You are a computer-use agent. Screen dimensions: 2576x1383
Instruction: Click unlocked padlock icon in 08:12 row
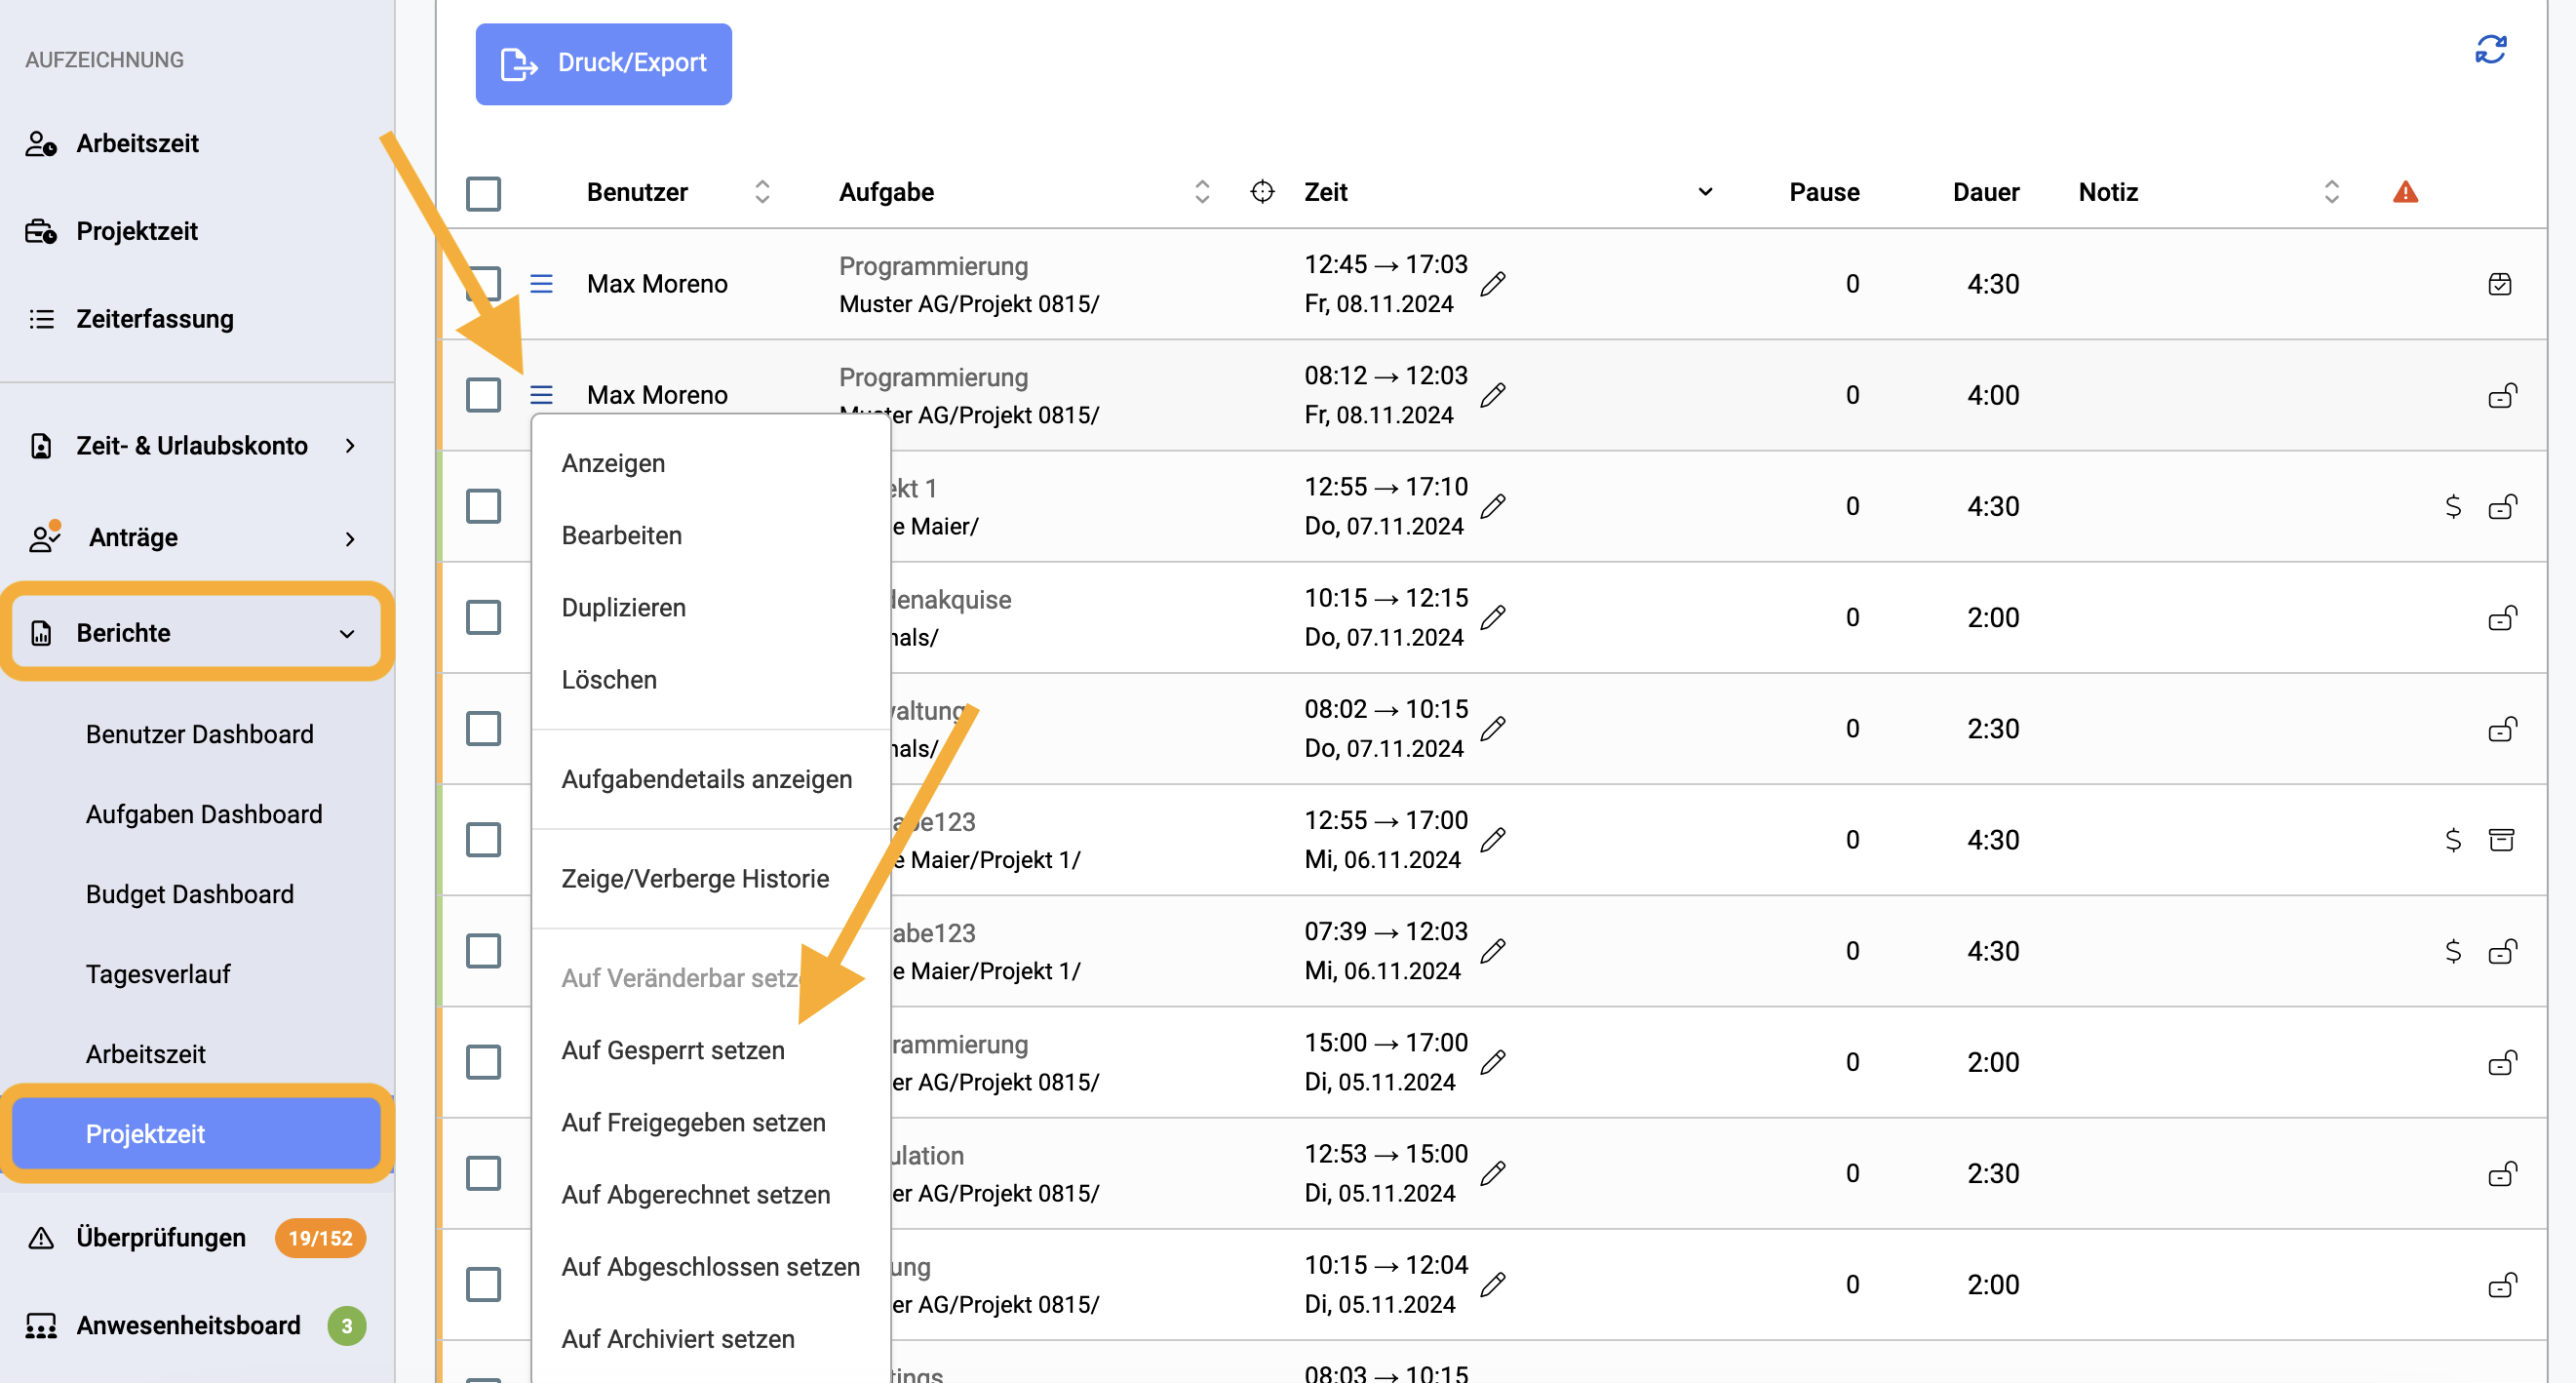click(2502, 395)
